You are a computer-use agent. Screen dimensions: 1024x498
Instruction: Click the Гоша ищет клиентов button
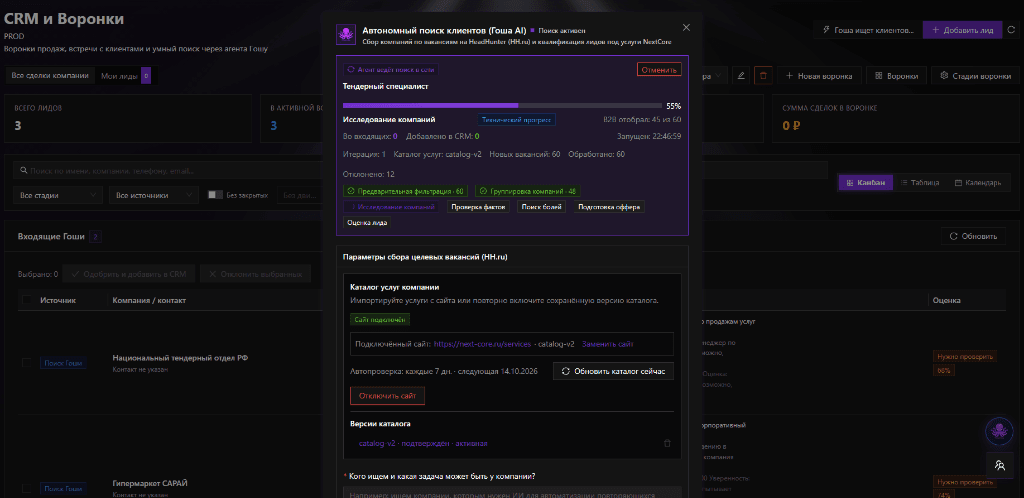pos(867,30)
